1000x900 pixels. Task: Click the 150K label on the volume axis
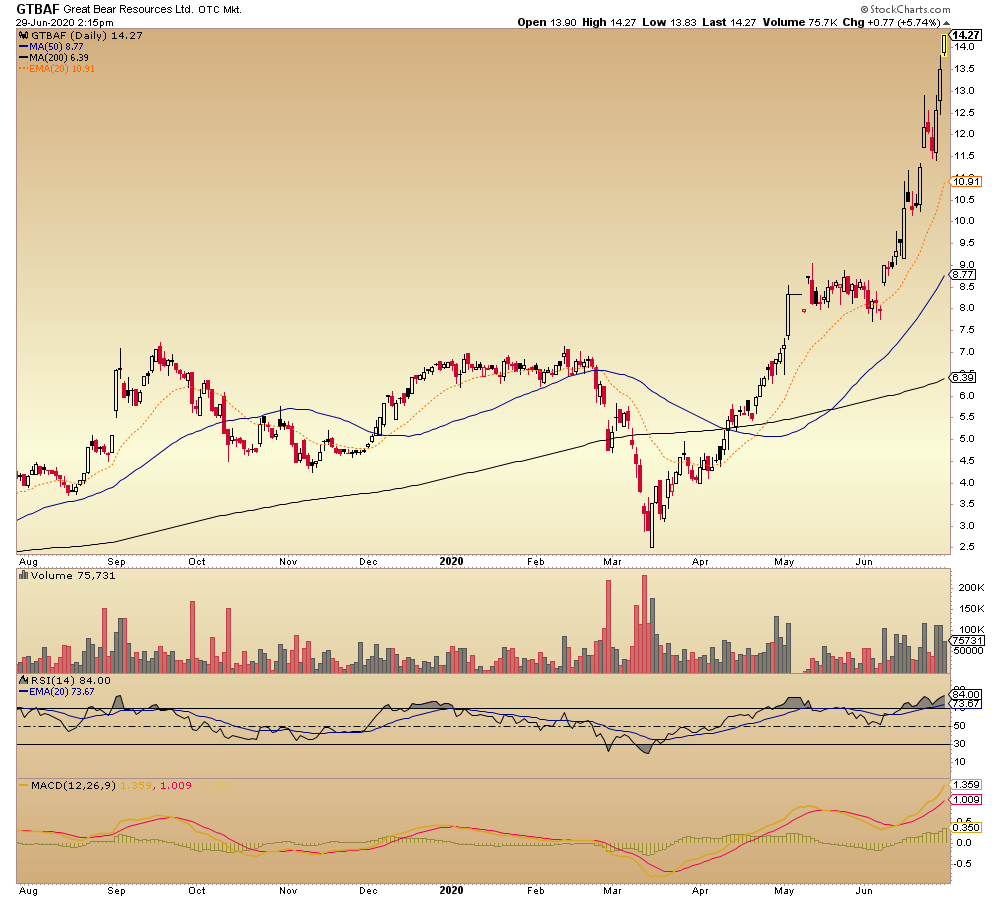[971, 609]
